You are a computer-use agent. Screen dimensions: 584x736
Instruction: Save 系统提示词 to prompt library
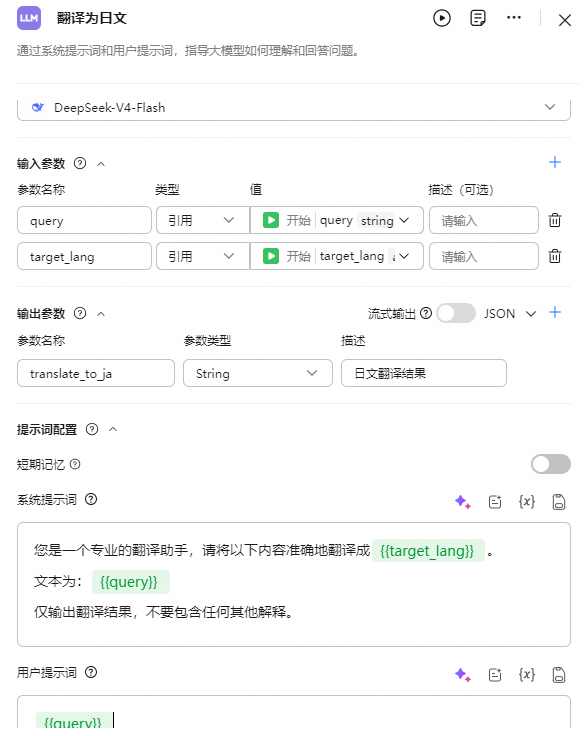click(559, 502)
